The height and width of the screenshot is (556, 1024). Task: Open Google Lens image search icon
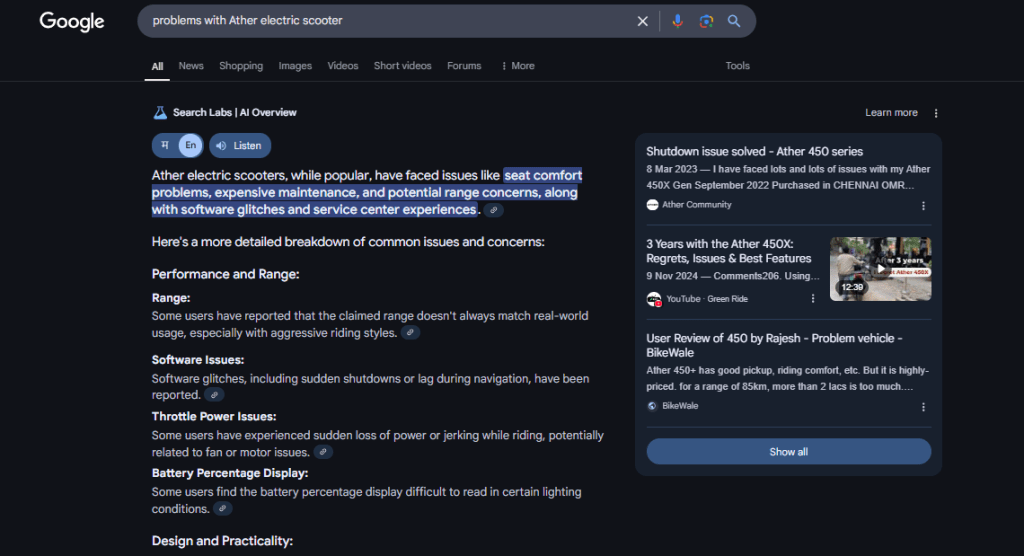coord(706,21)
